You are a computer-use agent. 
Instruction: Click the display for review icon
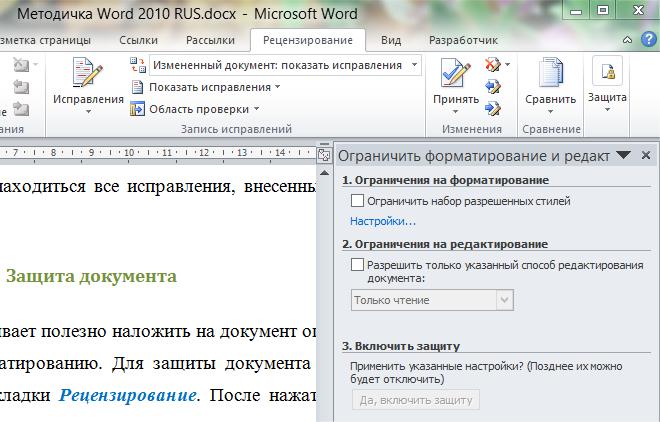click(x=138, y=65)
